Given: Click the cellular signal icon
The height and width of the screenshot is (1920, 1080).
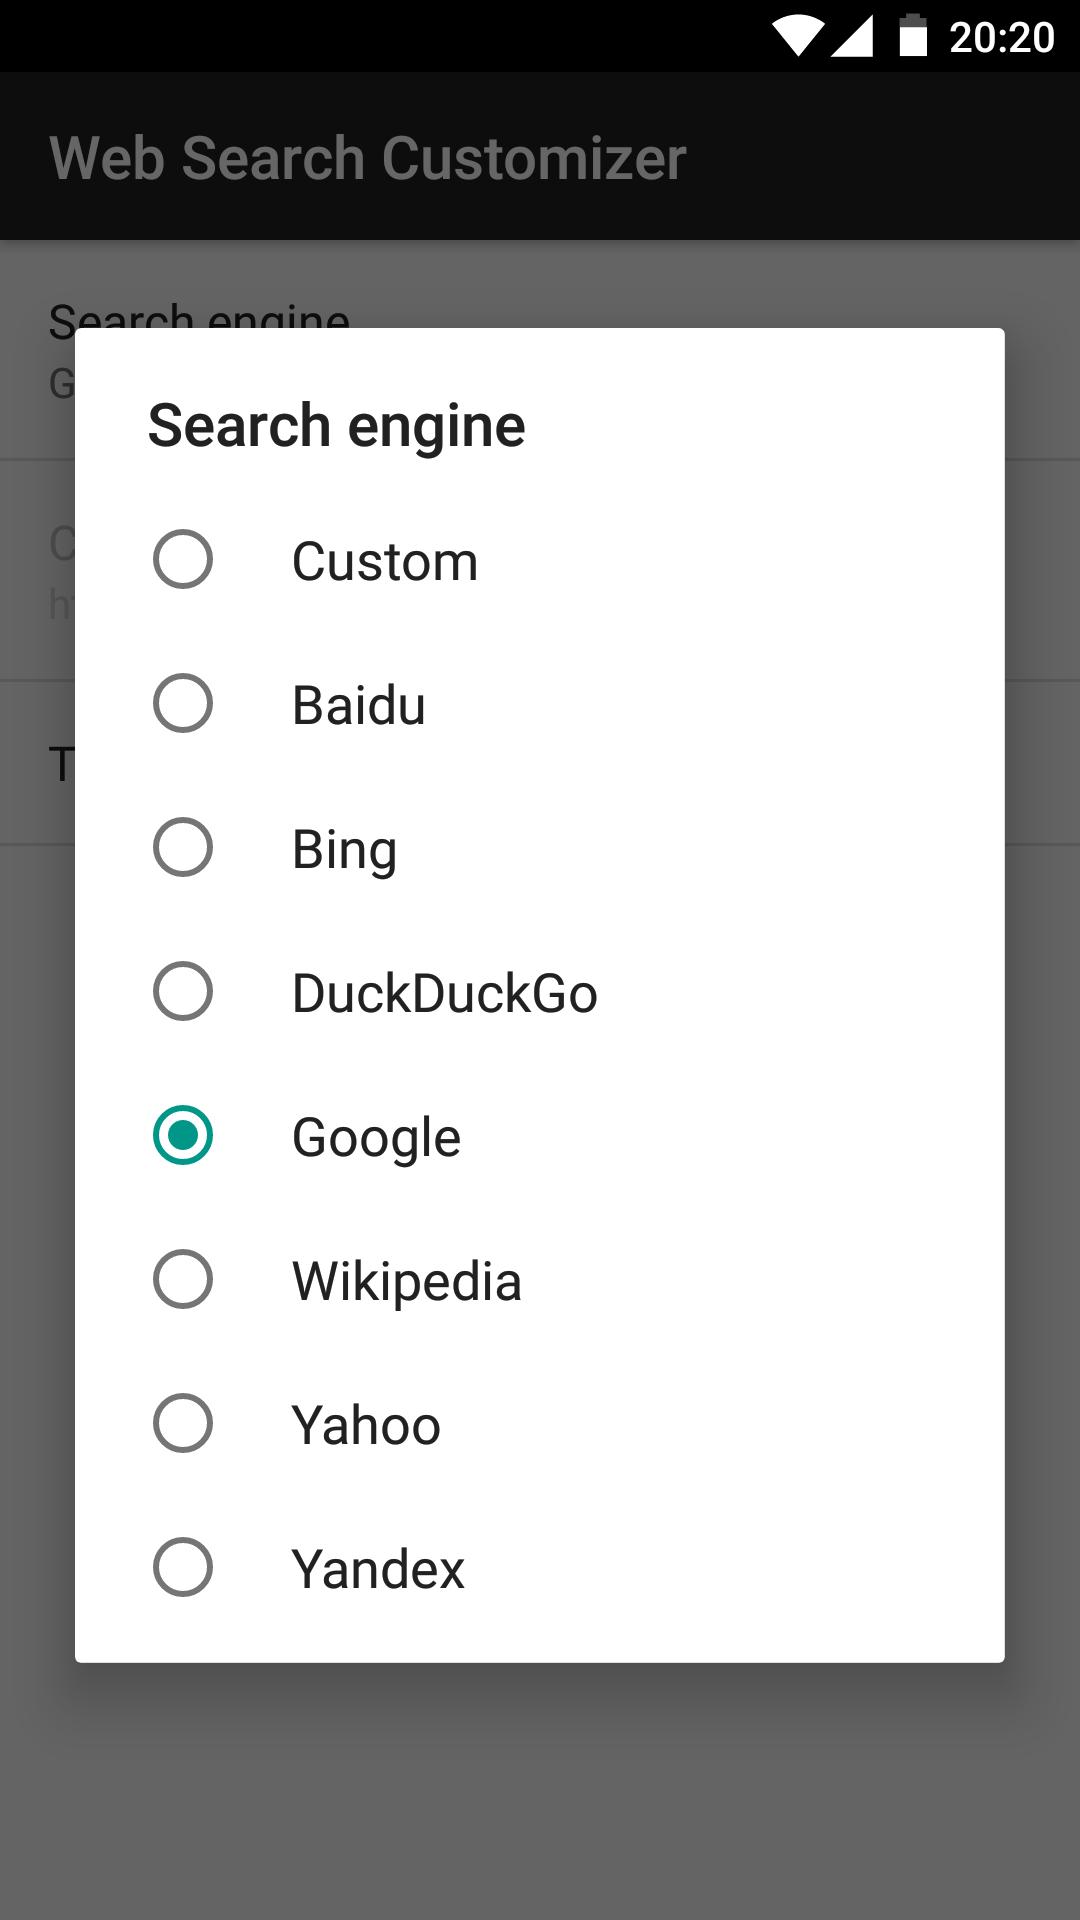Looking at the screenshot, I should coord(852,36).
